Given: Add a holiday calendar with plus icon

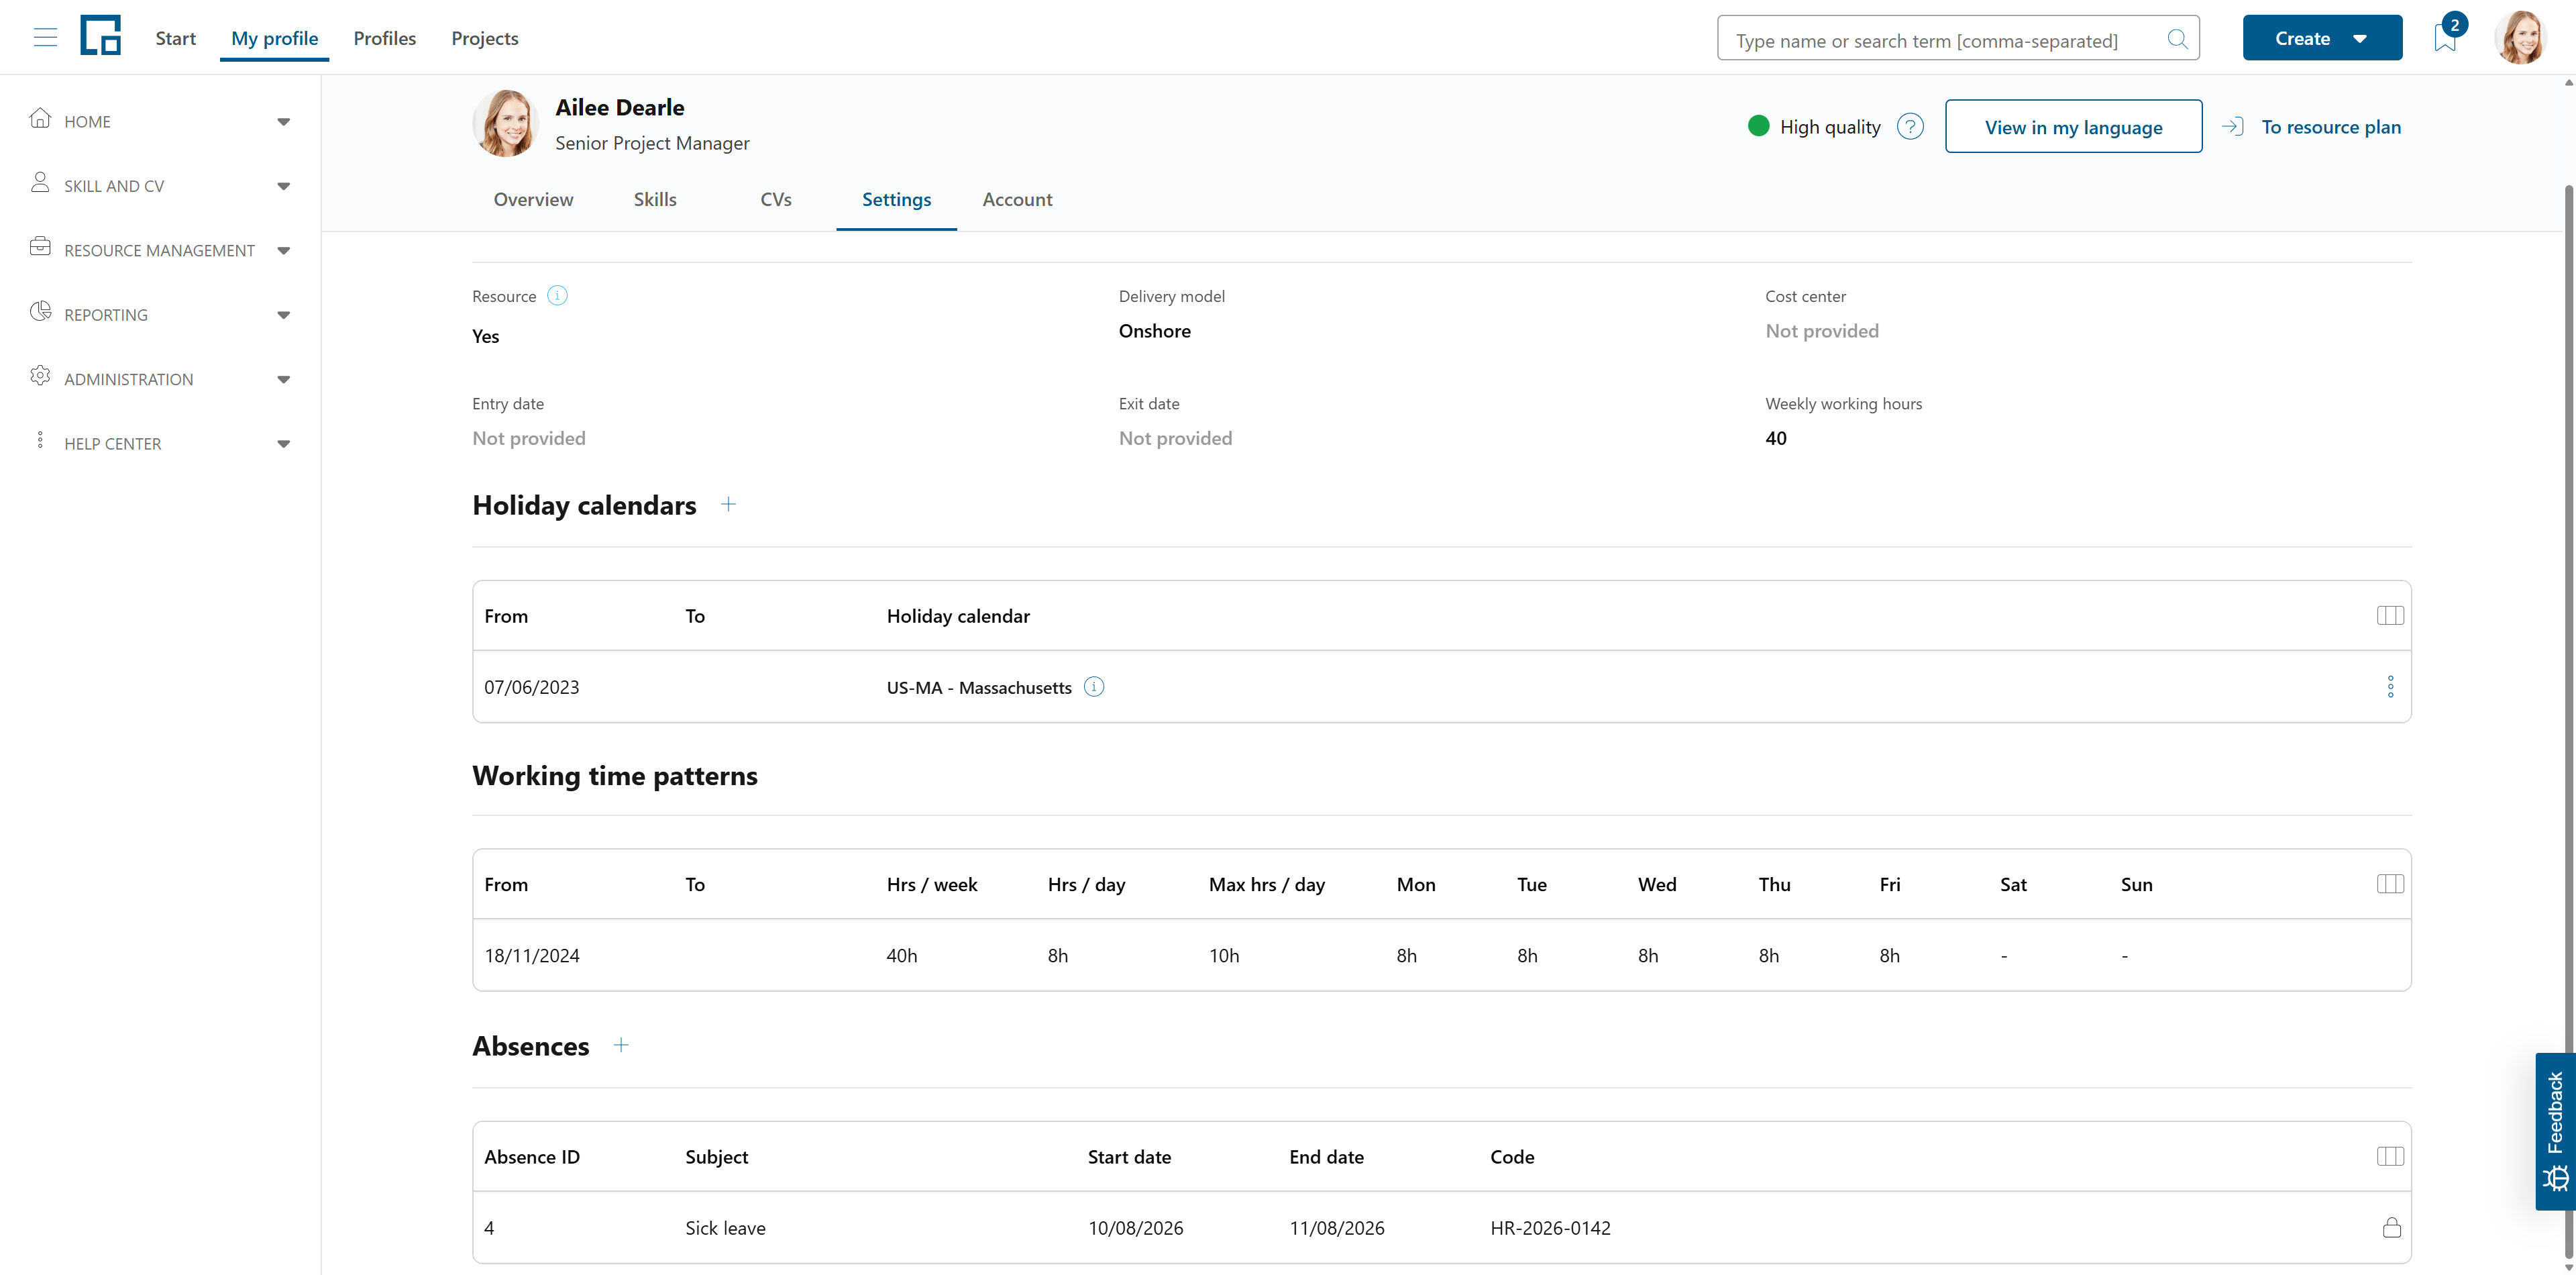Looking at the screenshot, I should tap(728, 505).
